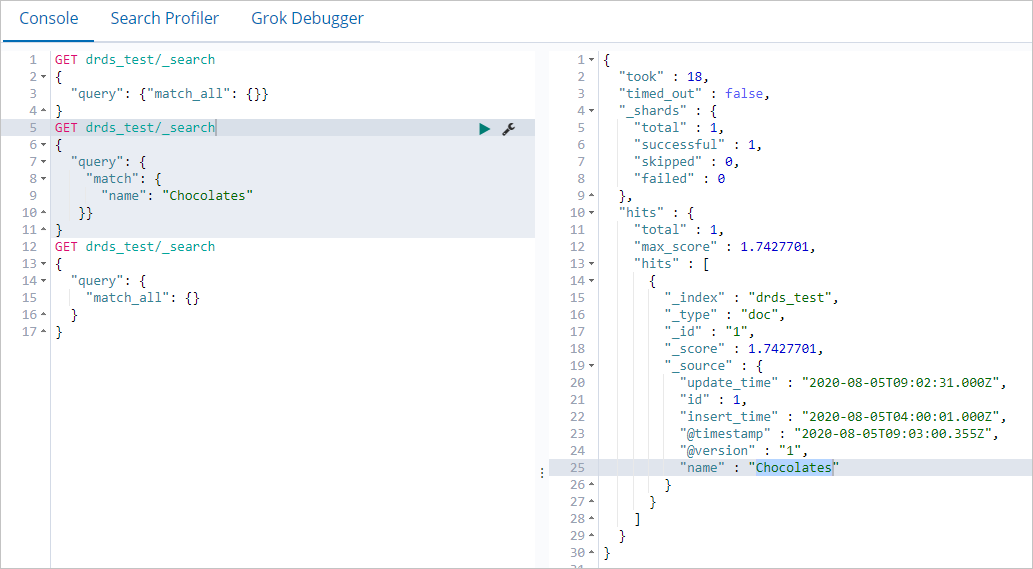Collapse the block at editor line 2
The image size is (1033, 569).
[45, 77]
